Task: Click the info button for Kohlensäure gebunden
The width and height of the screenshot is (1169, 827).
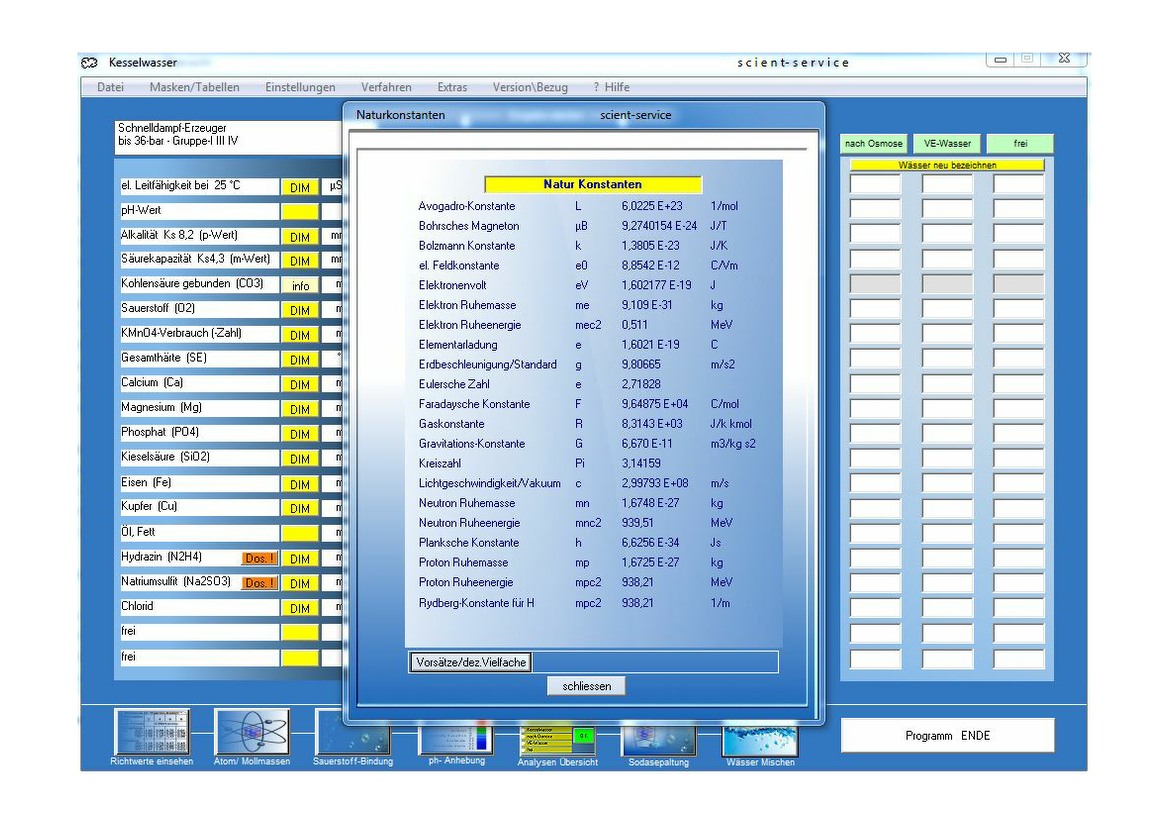Action: pyautogui.click(x=300, y=286)
